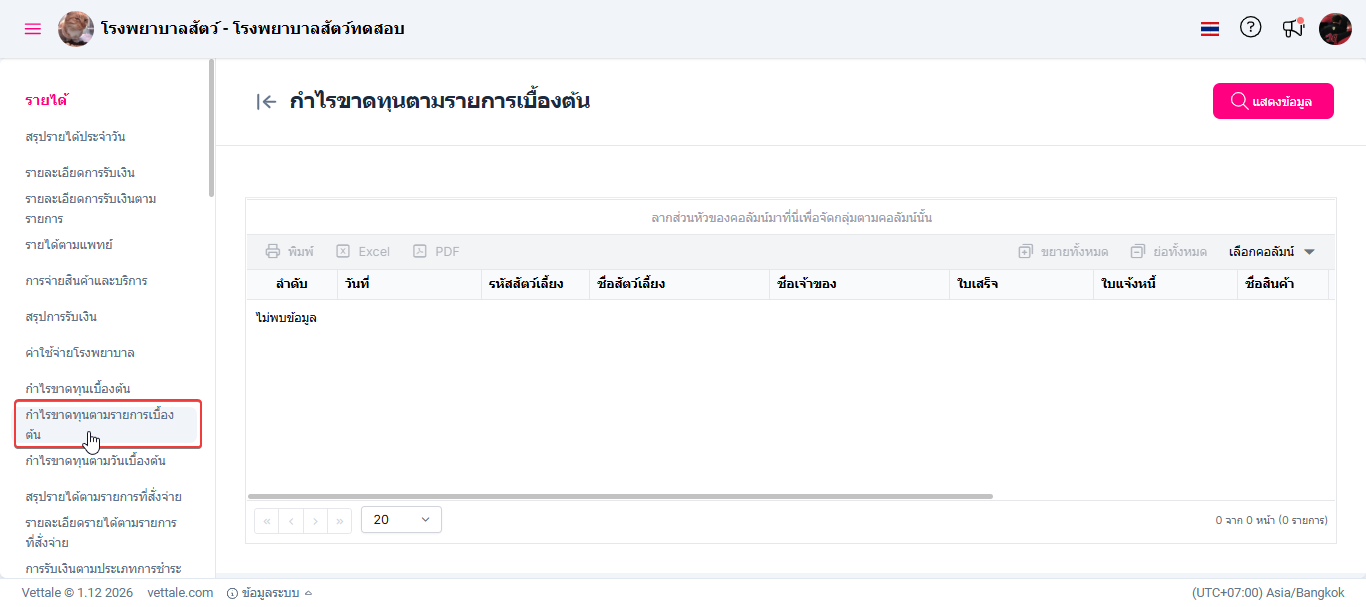Open สรุปรายได้ตามรายการที่สั่งจ่าย in sidebar
The width and height of the screenshot is (1366, 607).
point(103,497)
